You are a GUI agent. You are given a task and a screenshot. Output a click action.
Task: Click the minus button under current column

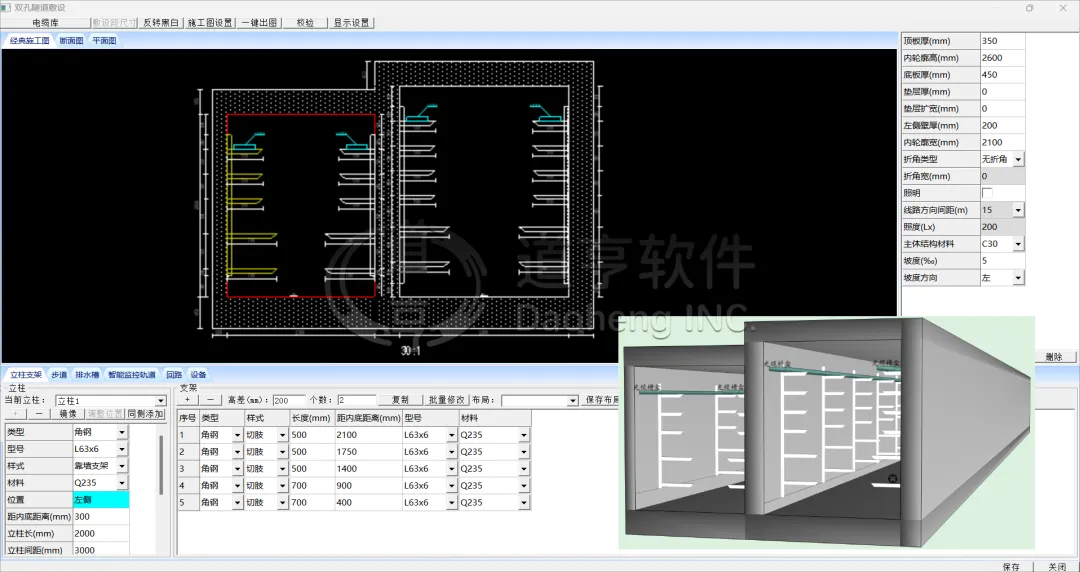click(39, 414)
